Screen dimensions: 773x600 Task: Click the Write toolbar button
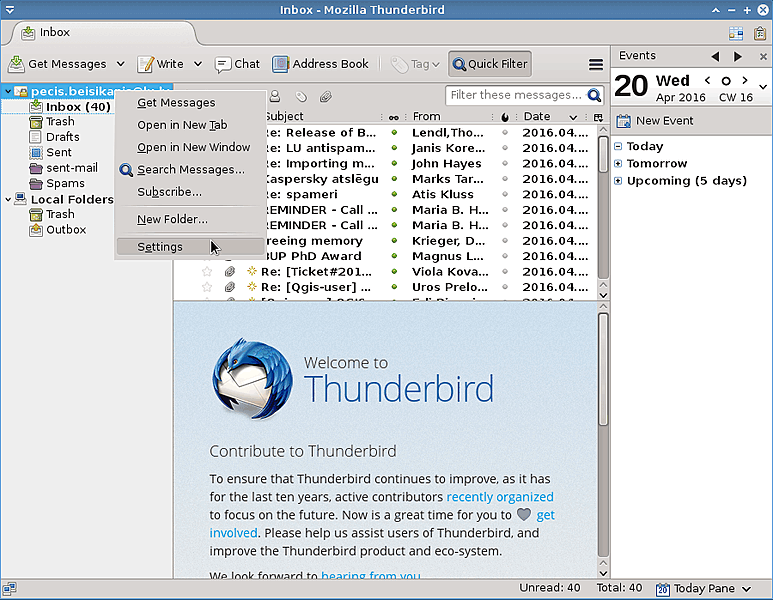pos(161,64)
